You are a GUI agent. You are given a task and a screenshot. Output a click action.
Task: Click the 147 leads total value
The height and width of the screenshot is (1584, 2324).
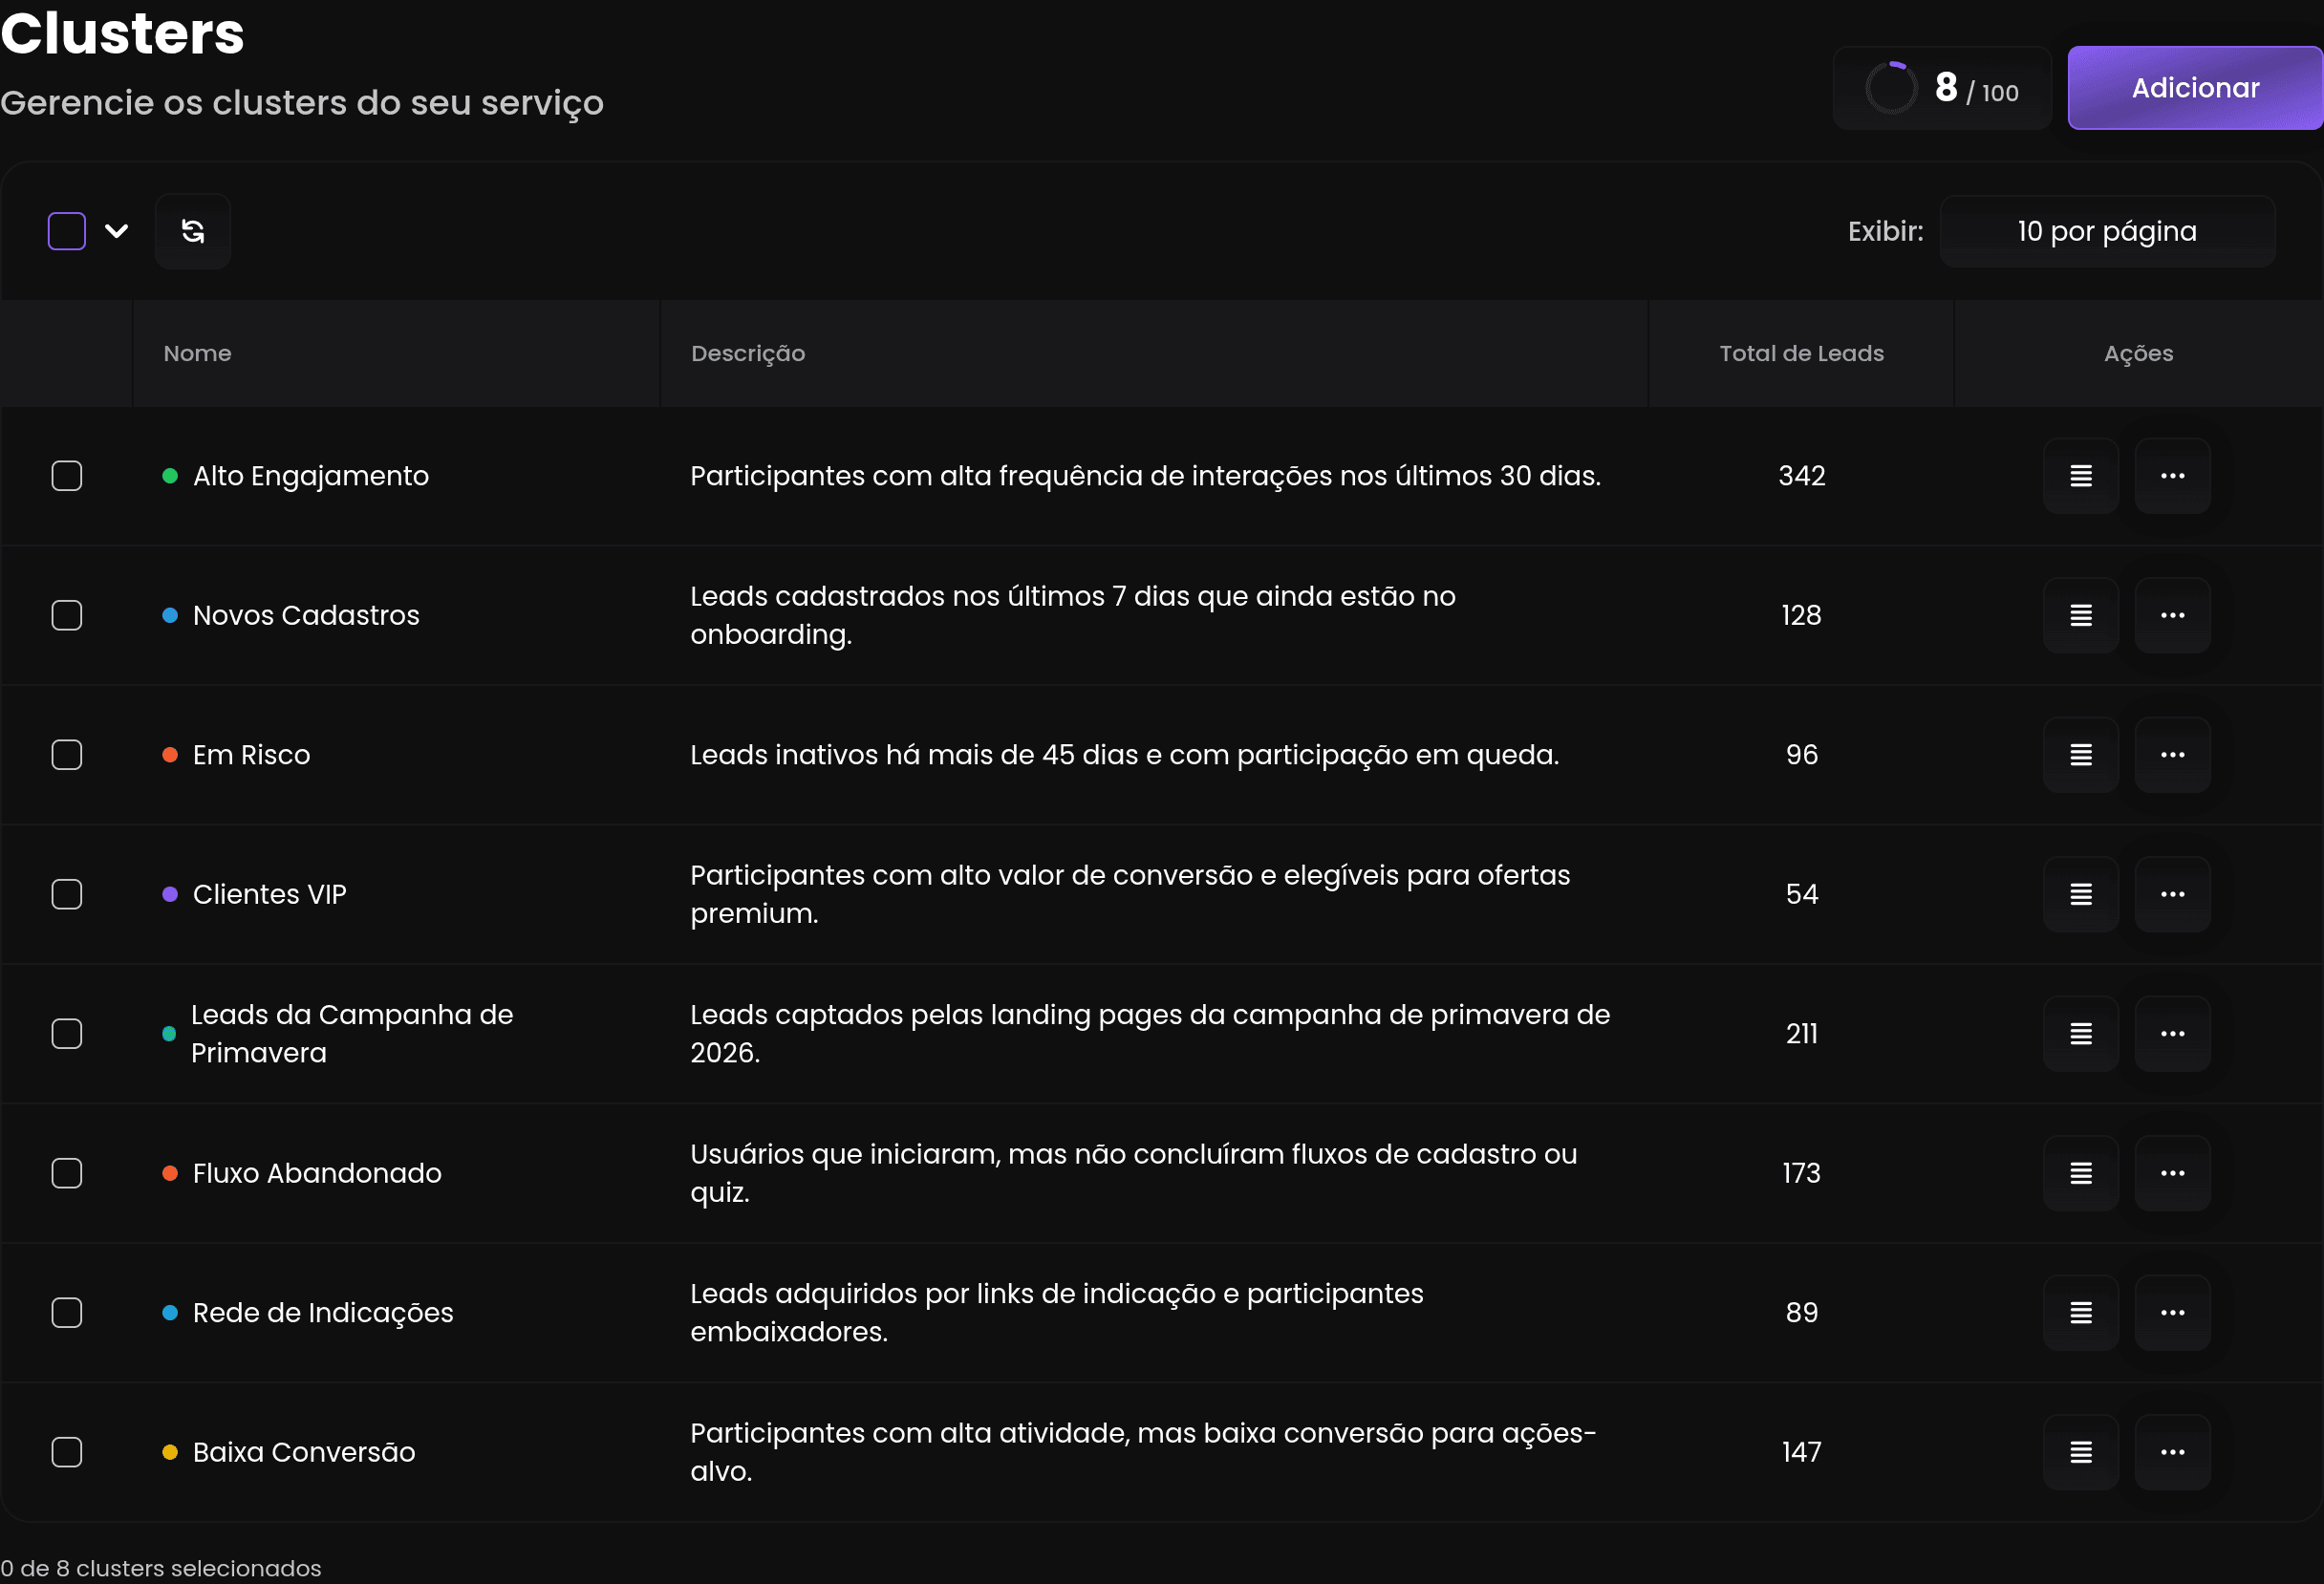1802,1452
